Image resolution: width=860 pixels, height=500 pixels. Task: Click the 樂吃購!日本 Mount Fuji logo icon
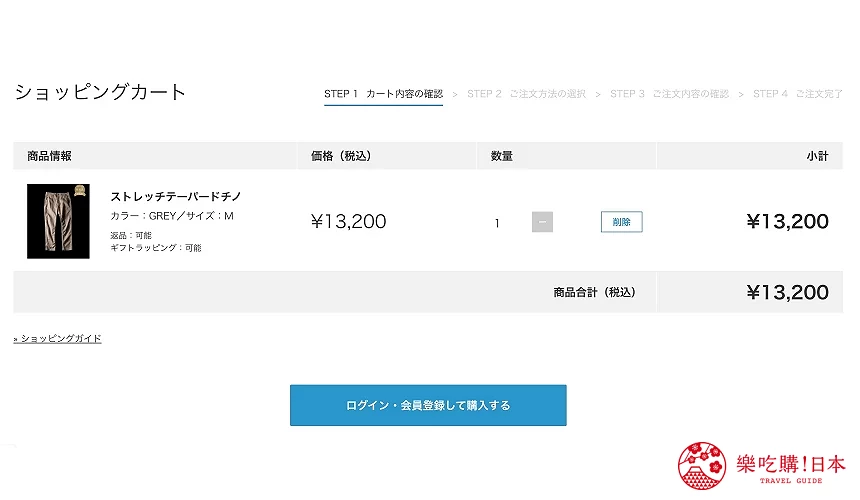[x=703, y=467]
